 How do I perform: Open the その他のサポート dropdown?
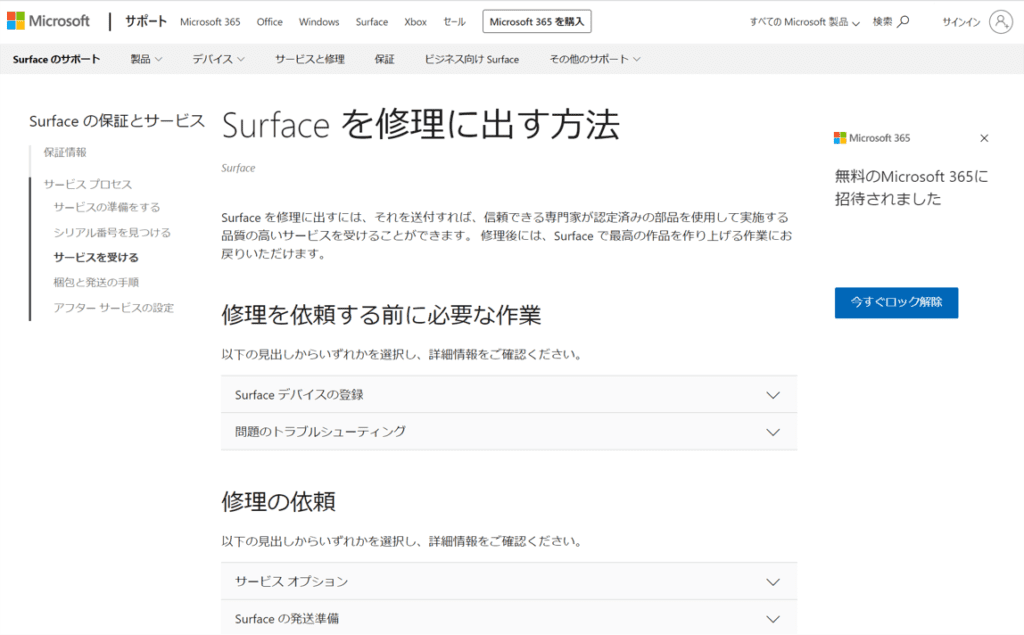click(x=595, y=59)
